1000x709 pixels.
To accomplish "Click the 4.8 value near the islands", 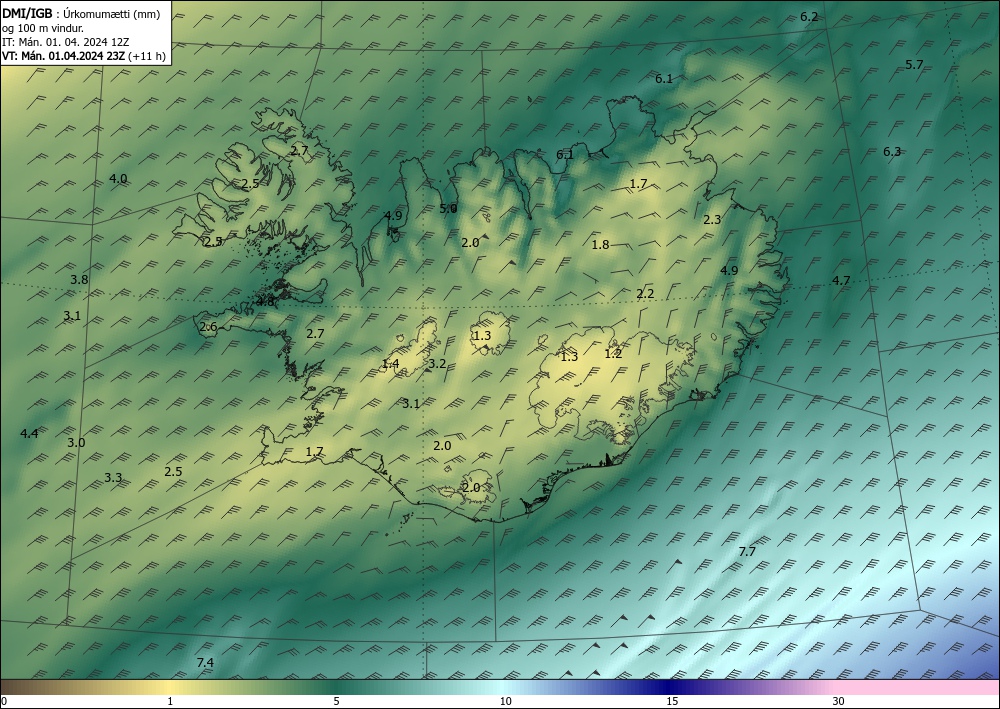I will 265,302.
